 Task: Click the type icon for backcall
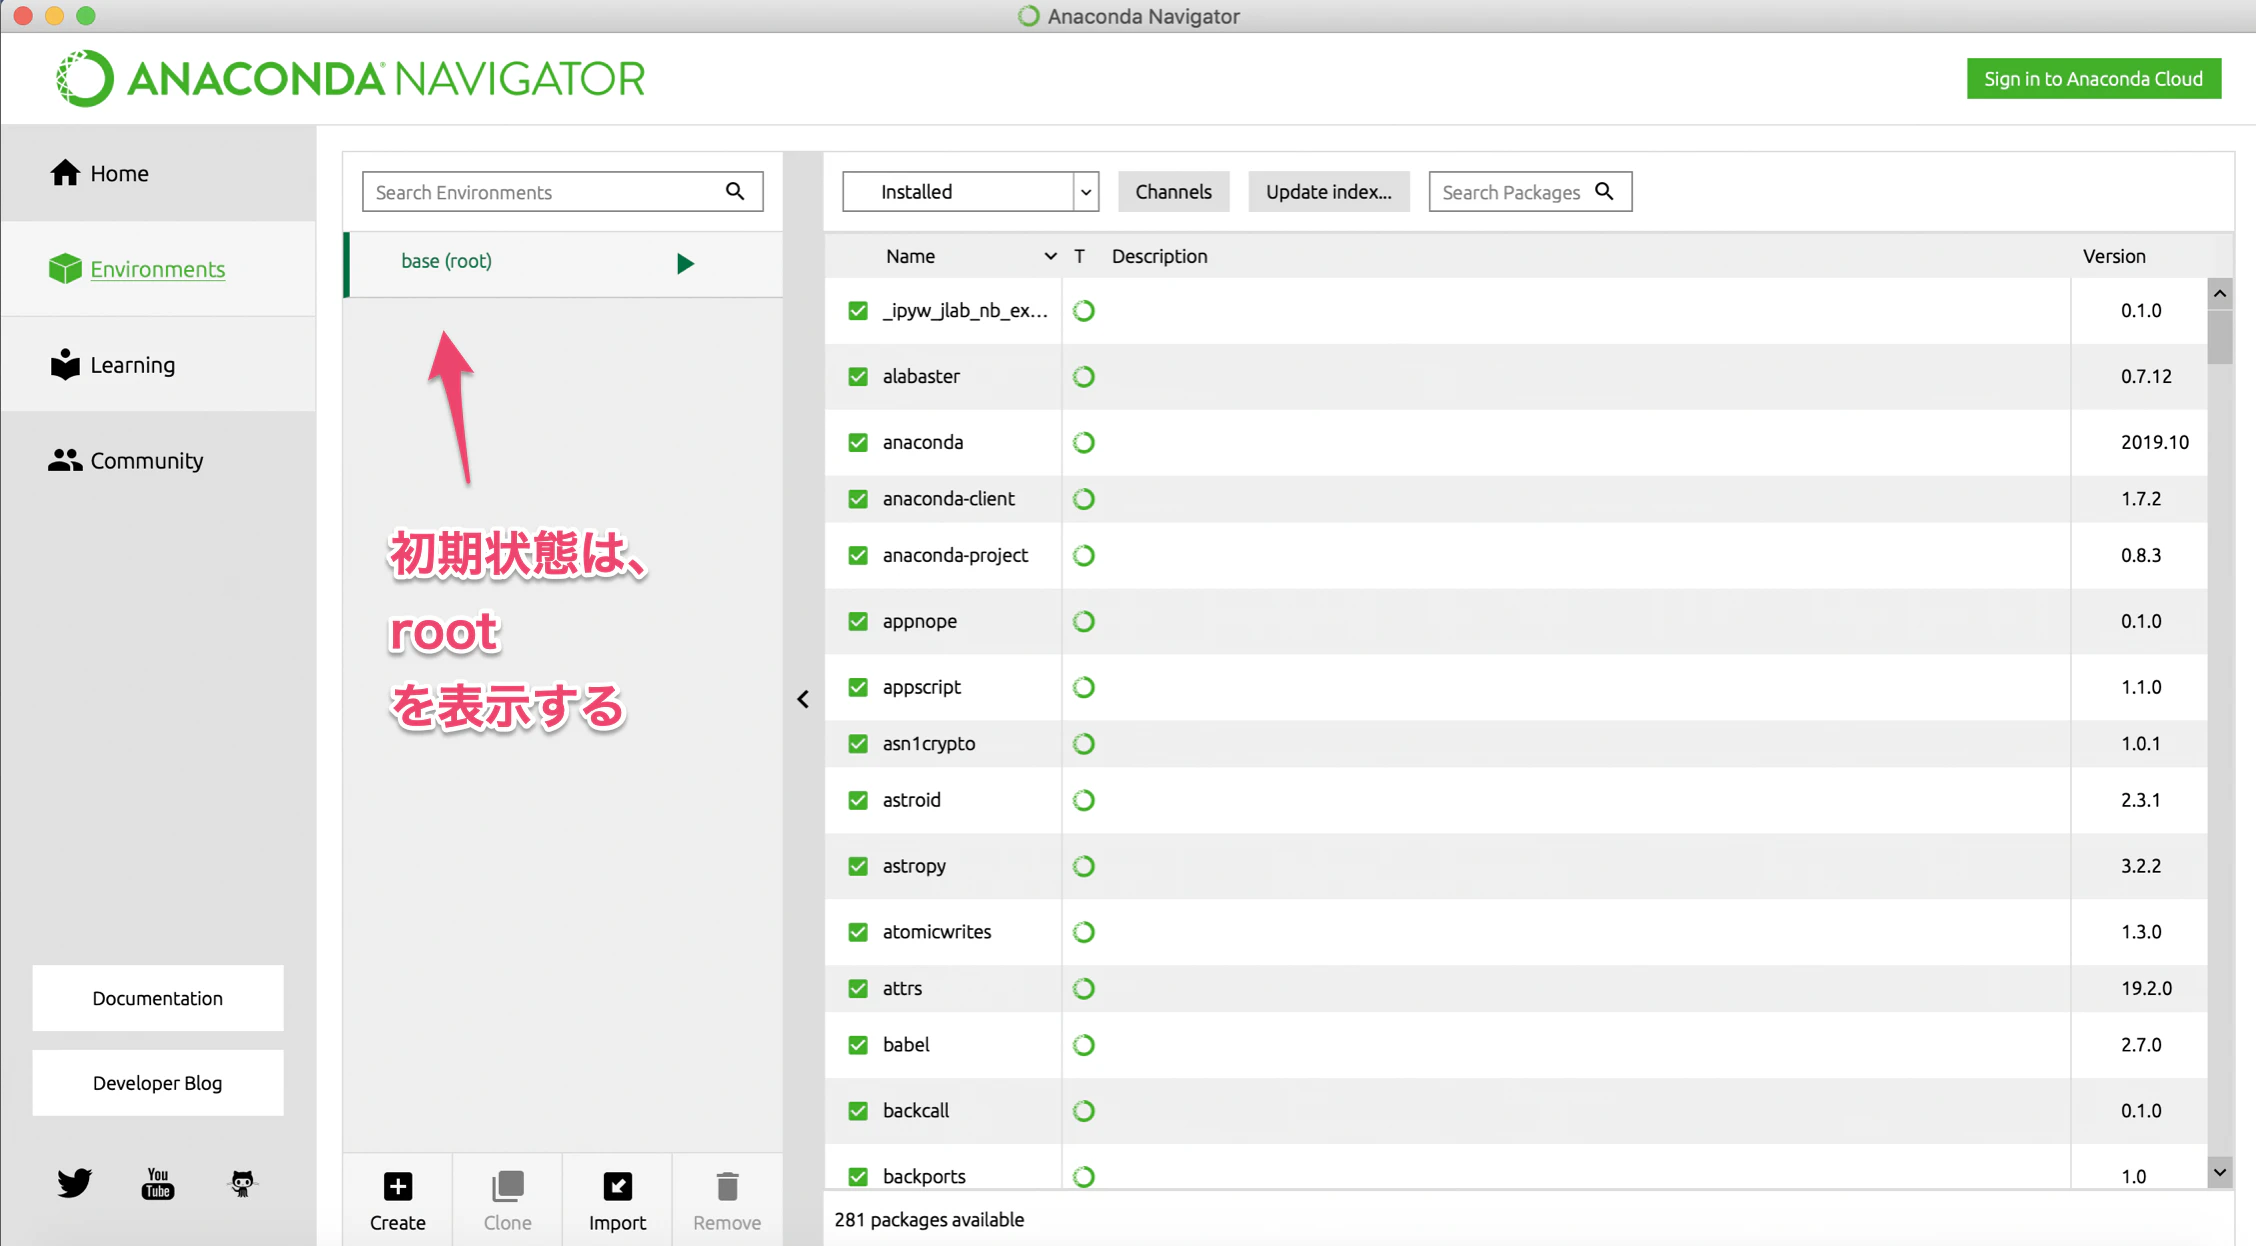tap(1084, 1111)
